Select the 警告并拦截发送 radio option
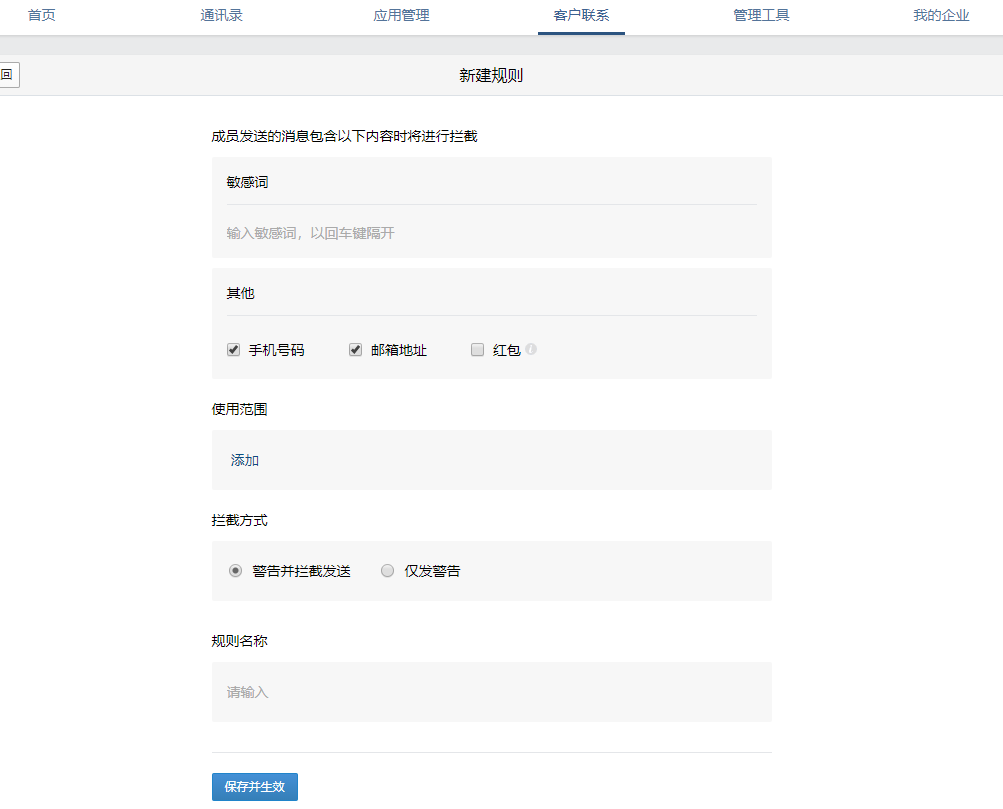Screen dimensions: 1003x809 236,571
